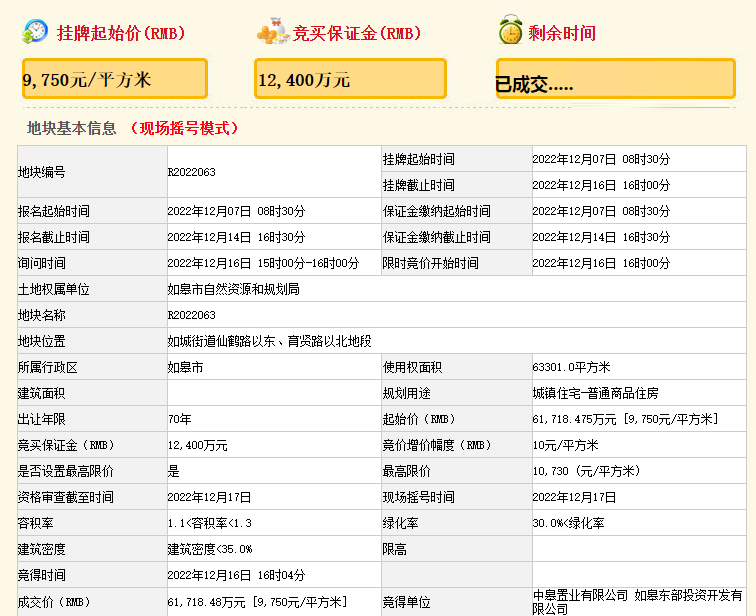Click the 建筑密度<35.0% value
The height and width of the screenshot is (616, 756).
point(209,549)
